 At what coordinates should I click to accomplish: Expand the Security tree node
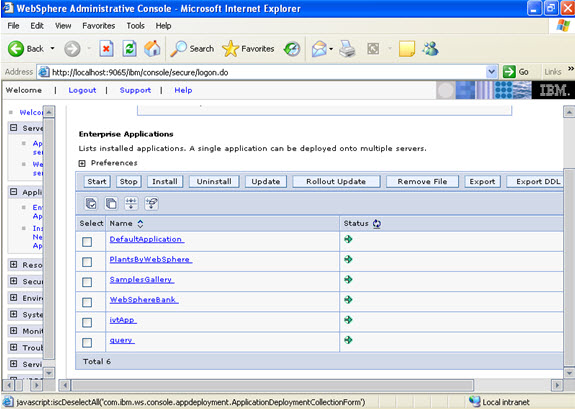pyautogui.click(x=14, y=281)
